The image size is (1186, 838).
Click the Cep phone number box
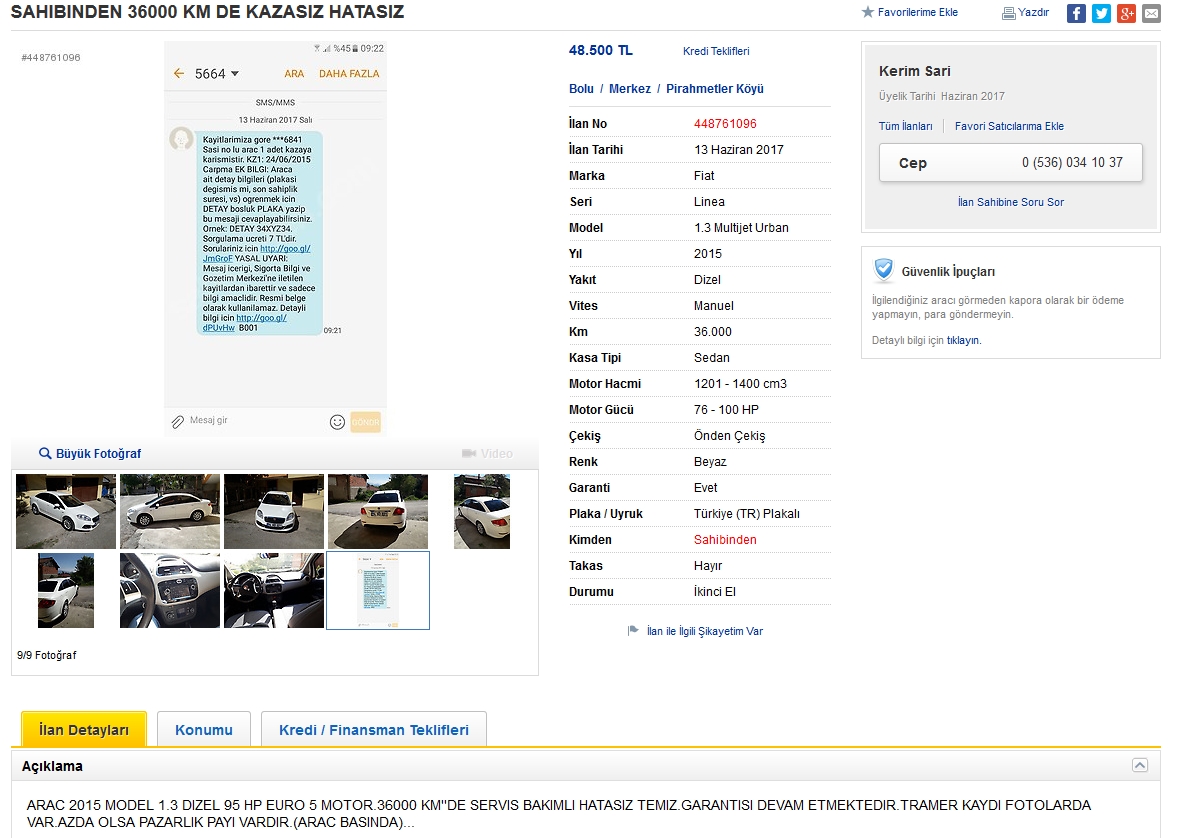[1011, 163]
